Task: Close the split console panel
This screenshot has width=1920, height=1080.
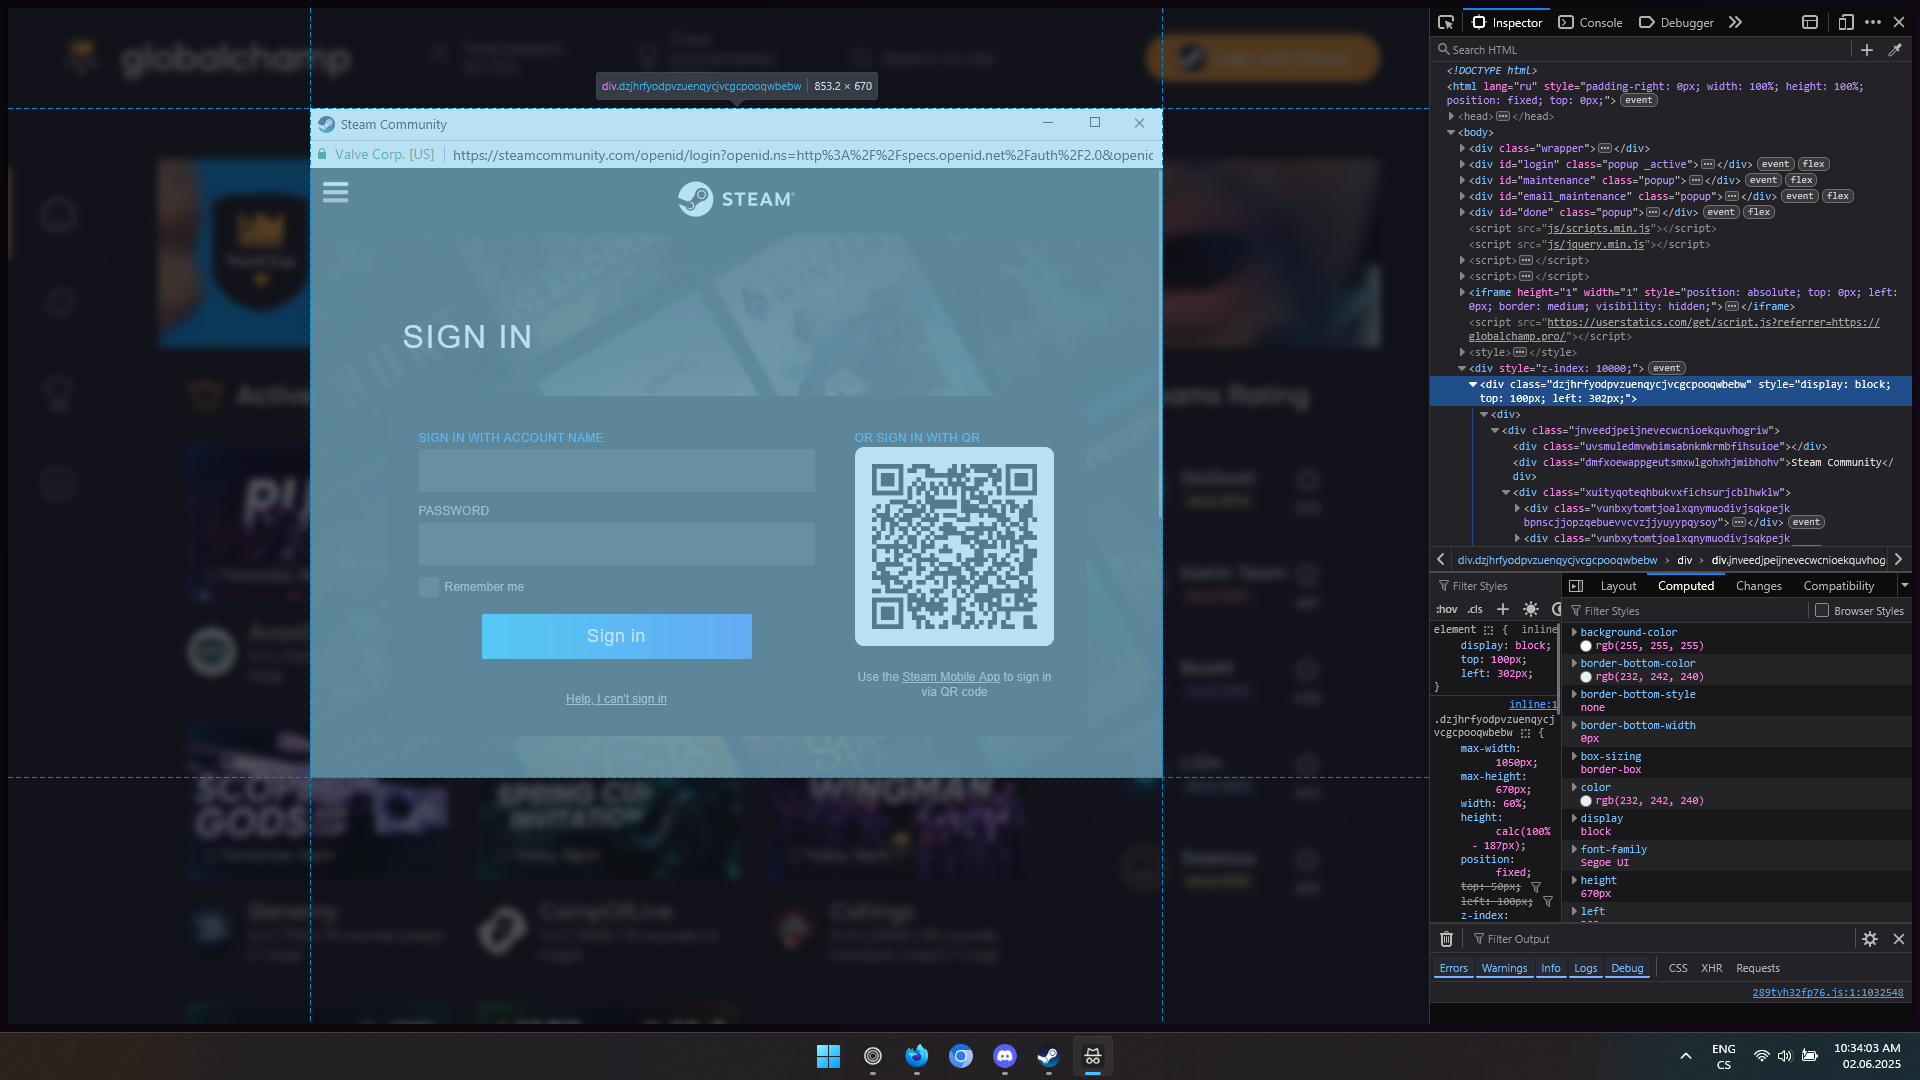Action: pyautogui.click(x=1899, y=939)
